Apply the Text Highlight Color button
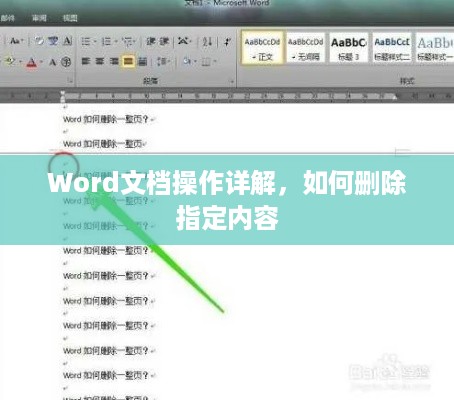454x400 pixels. pyautogui.click(x=9, y=62)
